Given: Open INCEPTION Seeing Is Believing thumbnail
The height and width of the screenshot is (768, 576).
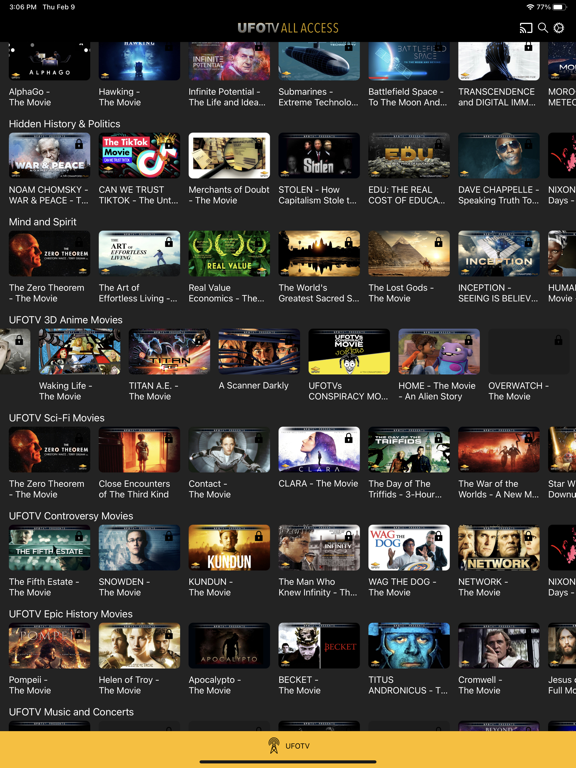Looking at the screenshot, I should click(x=499, y=253).
